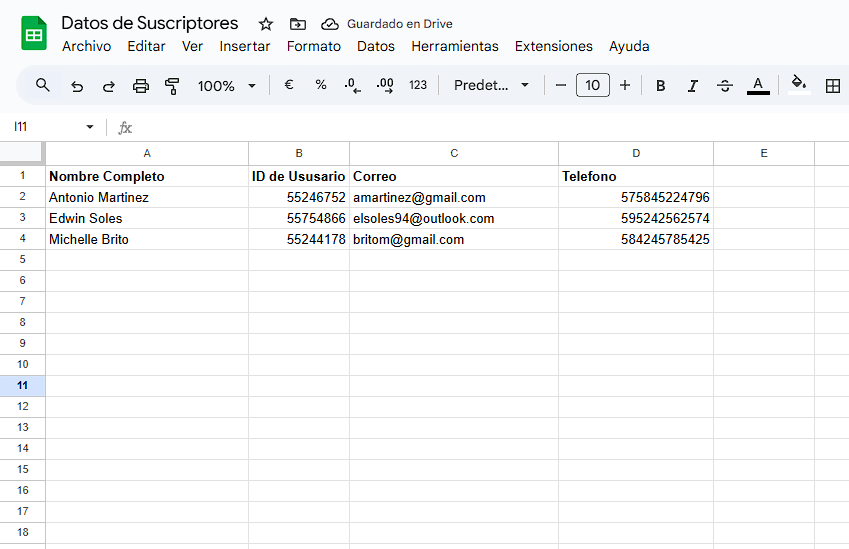This screenshot has height=549, width=849.
Task: Toggle strikethrough formatting
Action: [x=724, y=86]
